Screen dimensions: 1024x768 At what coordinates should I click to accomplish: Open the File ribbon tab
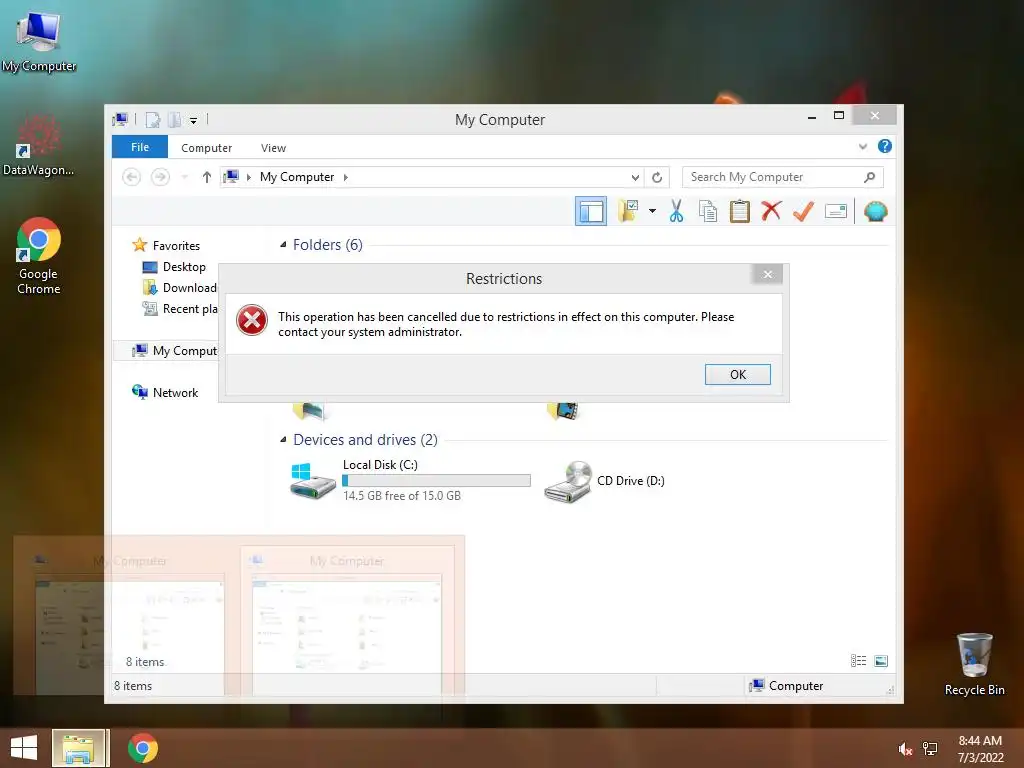pos(140,147)
